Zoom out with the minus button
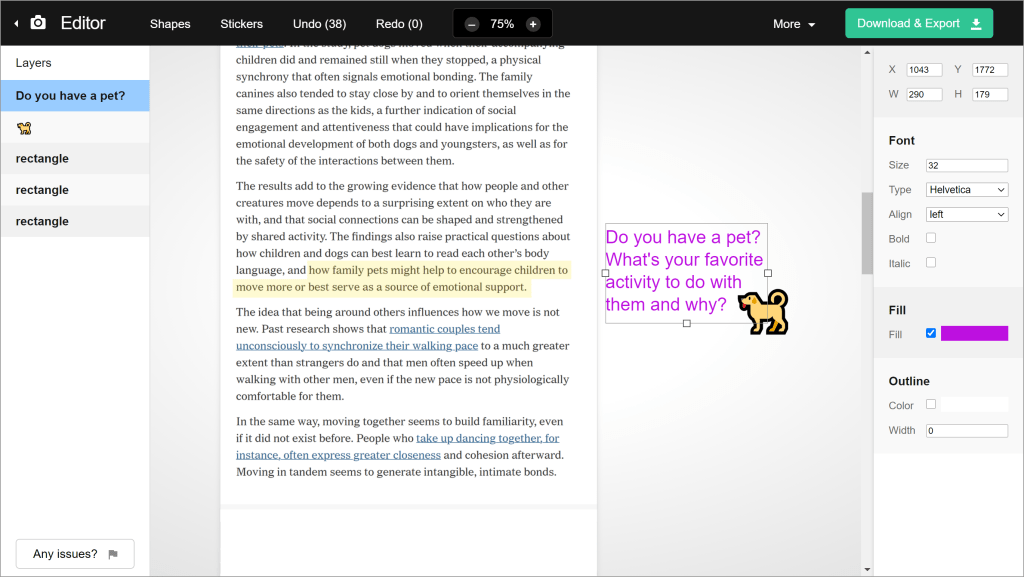1024x577 pixels. point(472,24)
